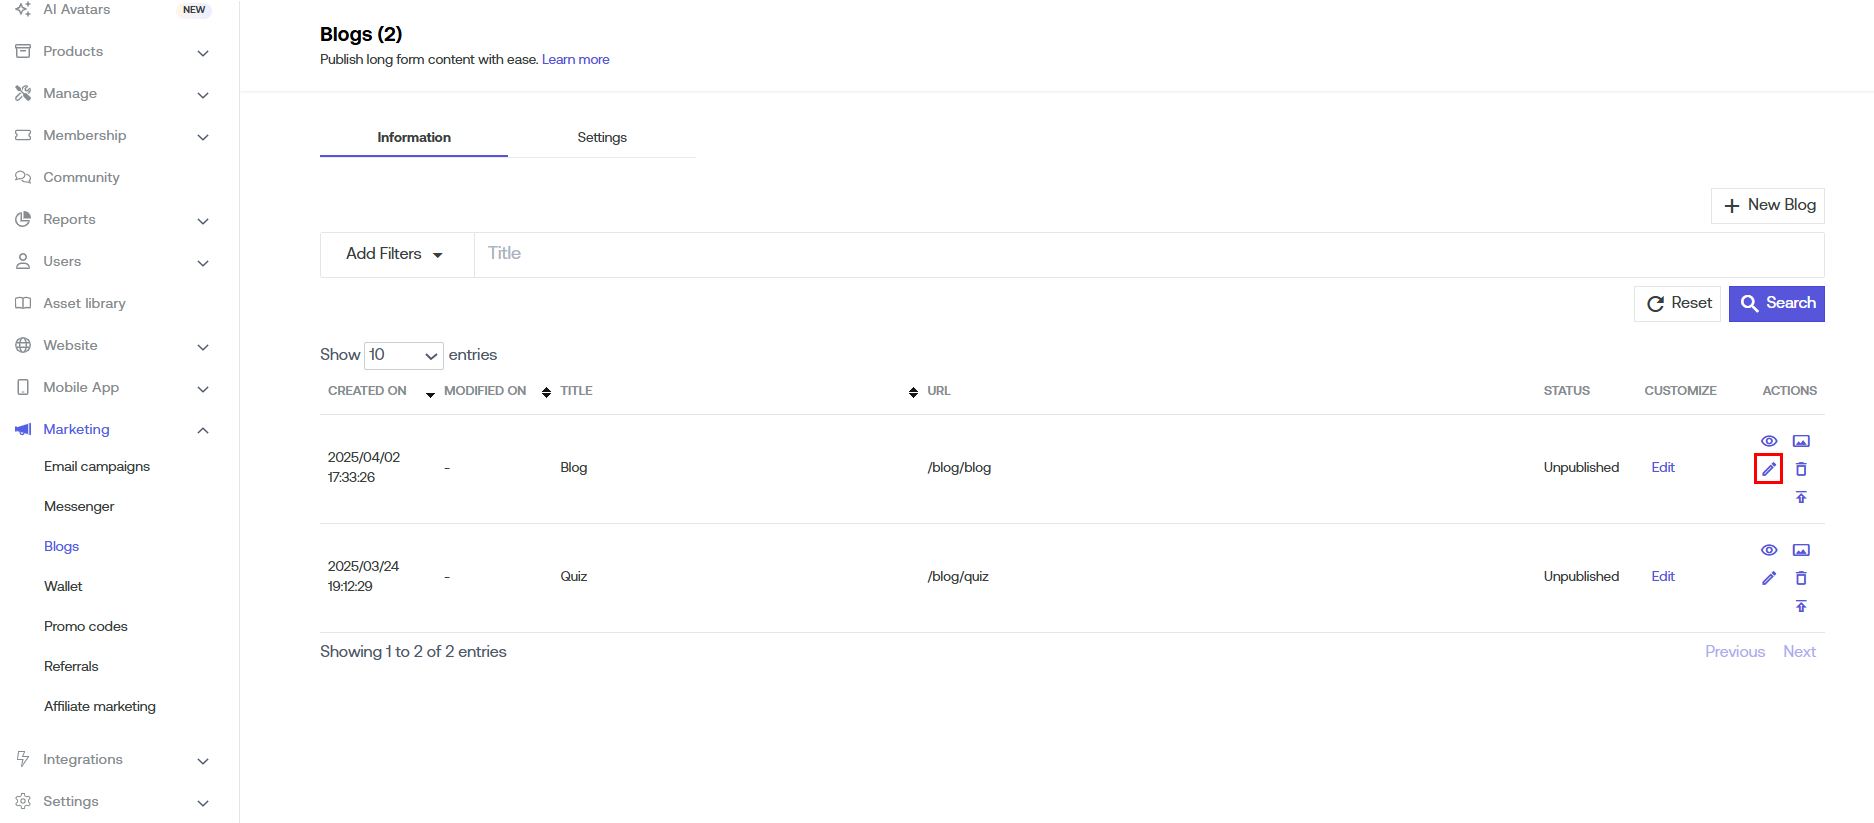Viewport: 1874px width, 823px height.
Task: Preview the Quiz entry with the eye icon
Action: point(1768,550)
